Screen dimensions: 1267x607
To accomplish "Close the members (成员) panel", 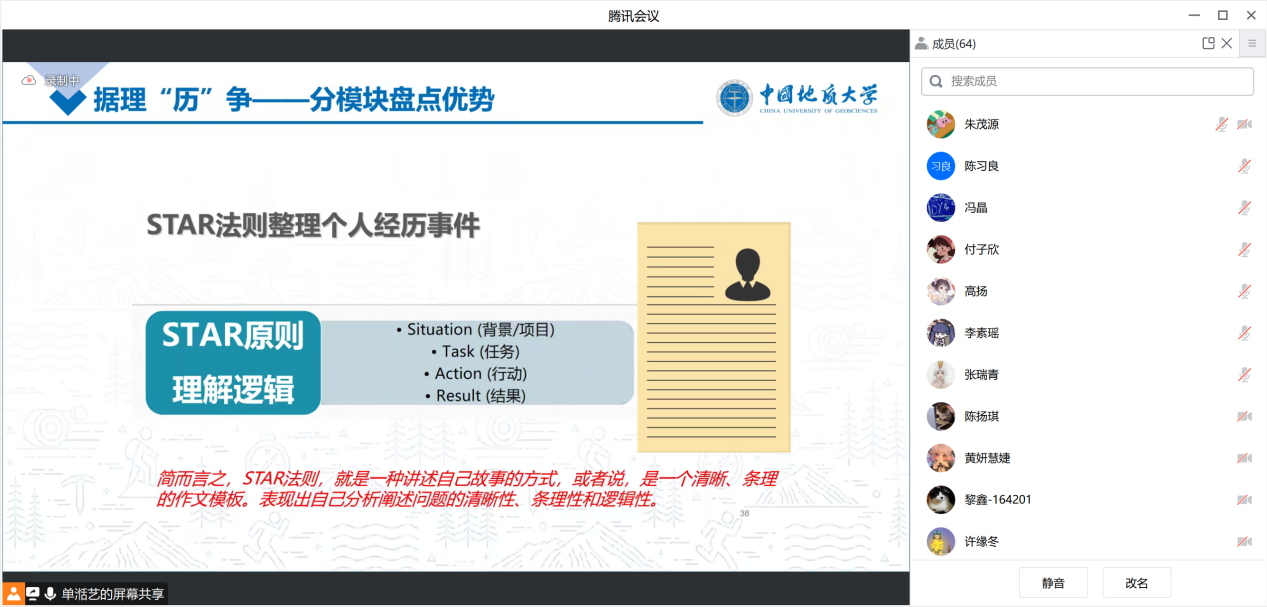I will pos(1227,43).
